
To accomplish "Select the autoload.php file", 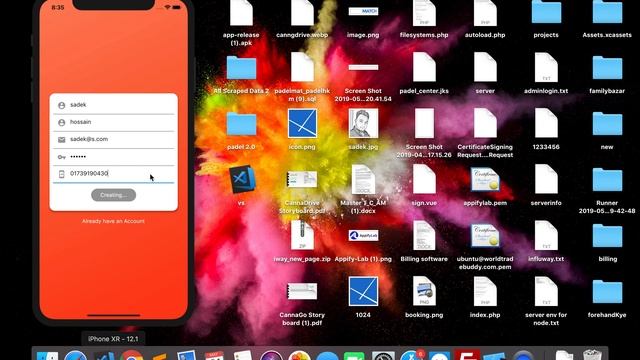I will click(485, 13).
